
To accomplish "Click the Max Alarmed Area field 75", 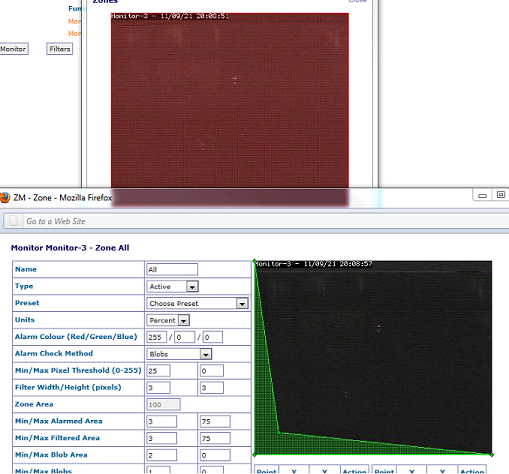I will click(x=215, y=421).
